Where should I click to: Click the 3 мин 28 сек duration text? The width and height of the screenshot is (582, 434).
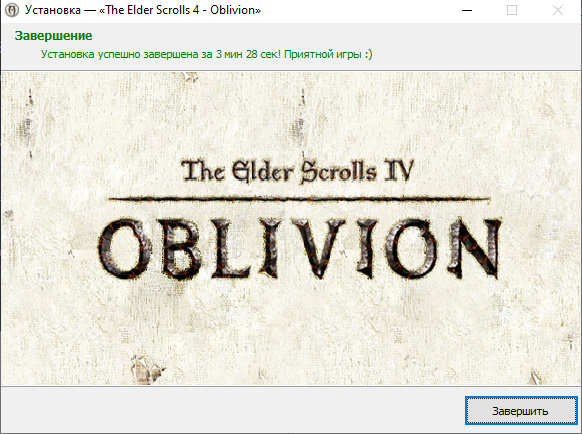[248, 55]
